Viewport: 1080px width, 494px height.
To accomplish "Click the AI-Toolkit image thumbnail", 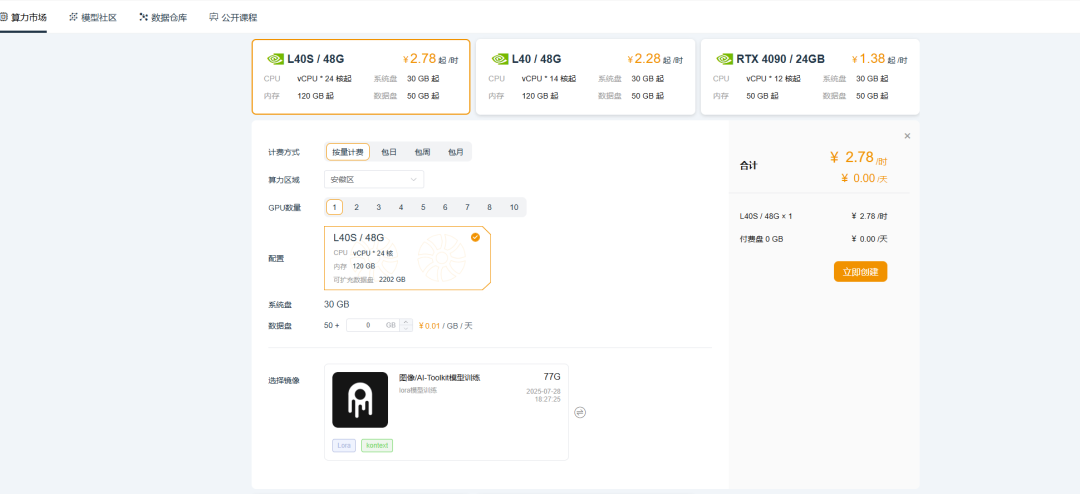I will [x=360, y=400].
